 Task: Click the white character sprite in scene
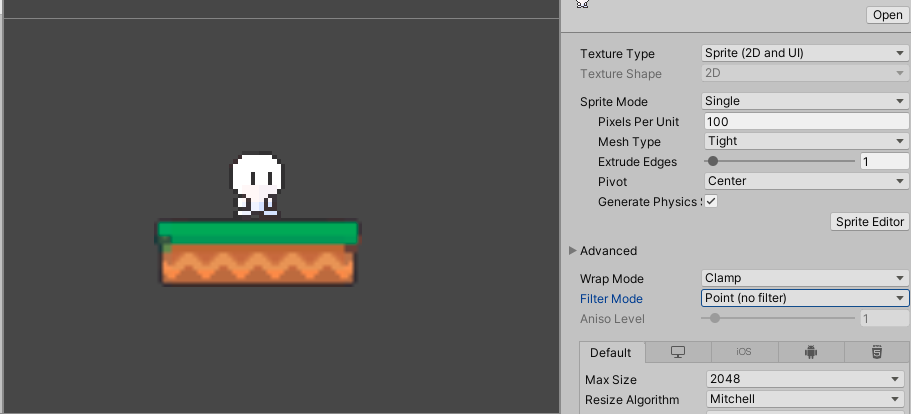pos(257,185)
